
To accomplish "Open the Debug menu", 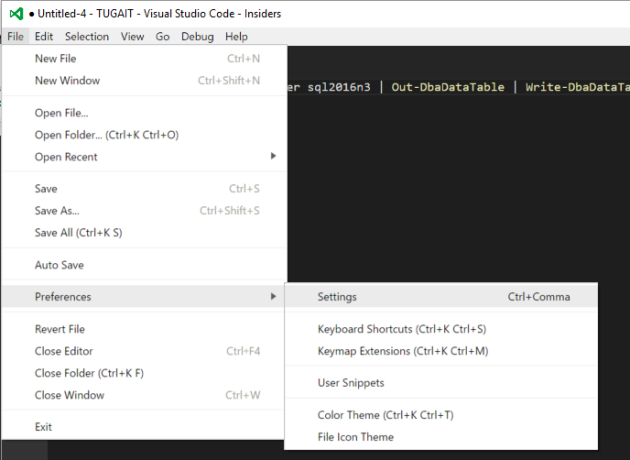I will [197, 37].
